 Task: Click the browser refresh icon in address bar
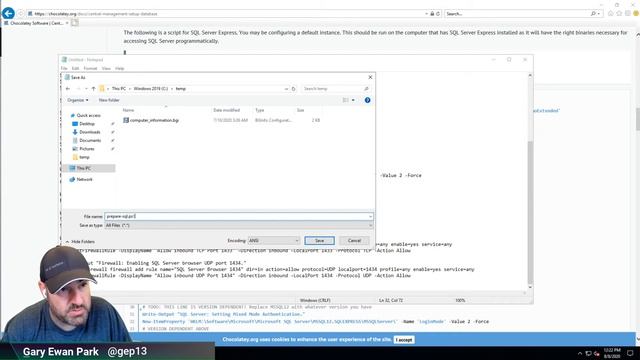pos(438,13)
